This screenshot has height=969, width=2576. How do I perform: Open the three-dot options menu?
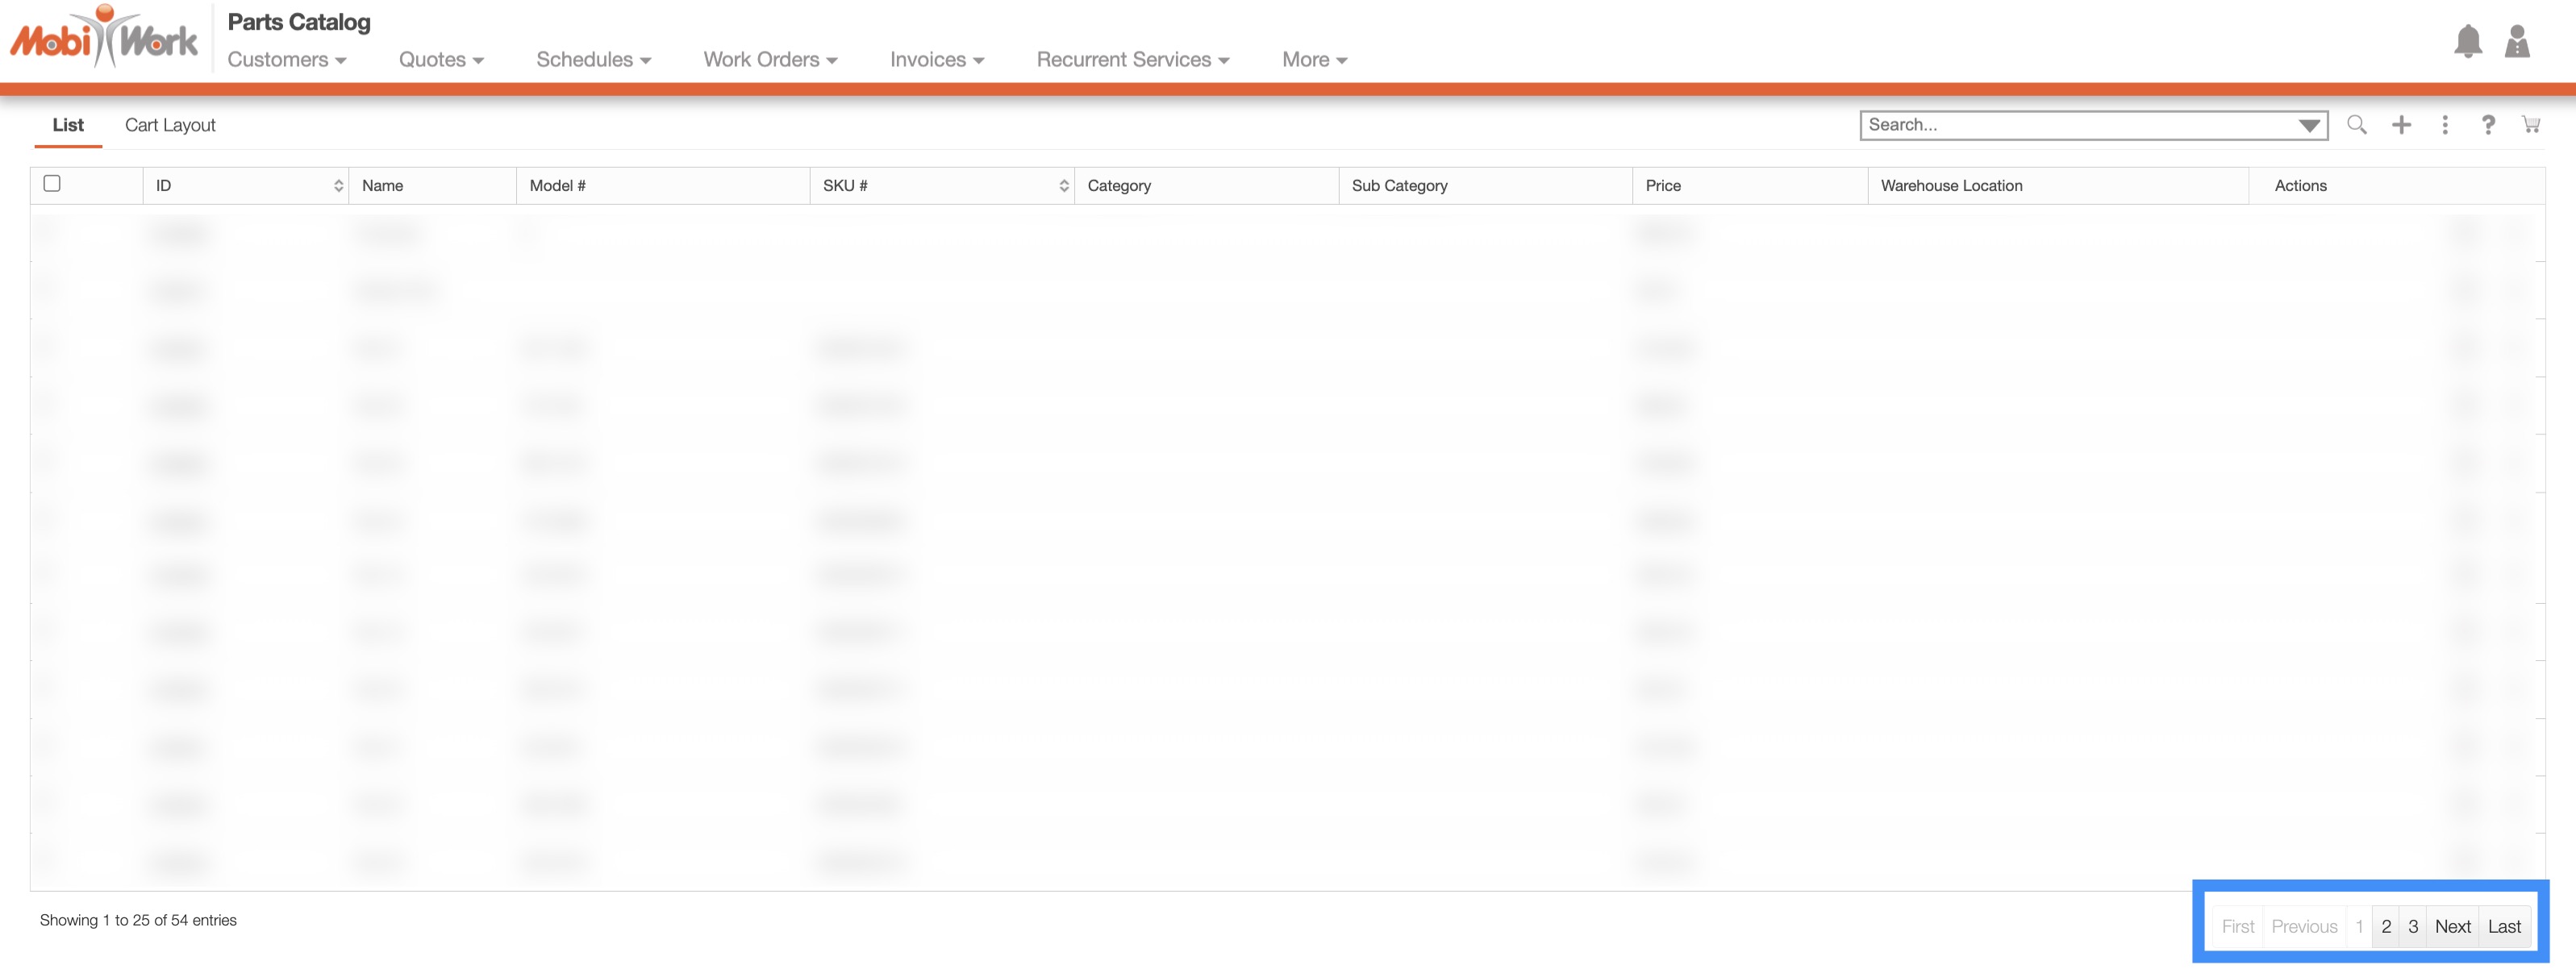click(x=2444, y=125)
